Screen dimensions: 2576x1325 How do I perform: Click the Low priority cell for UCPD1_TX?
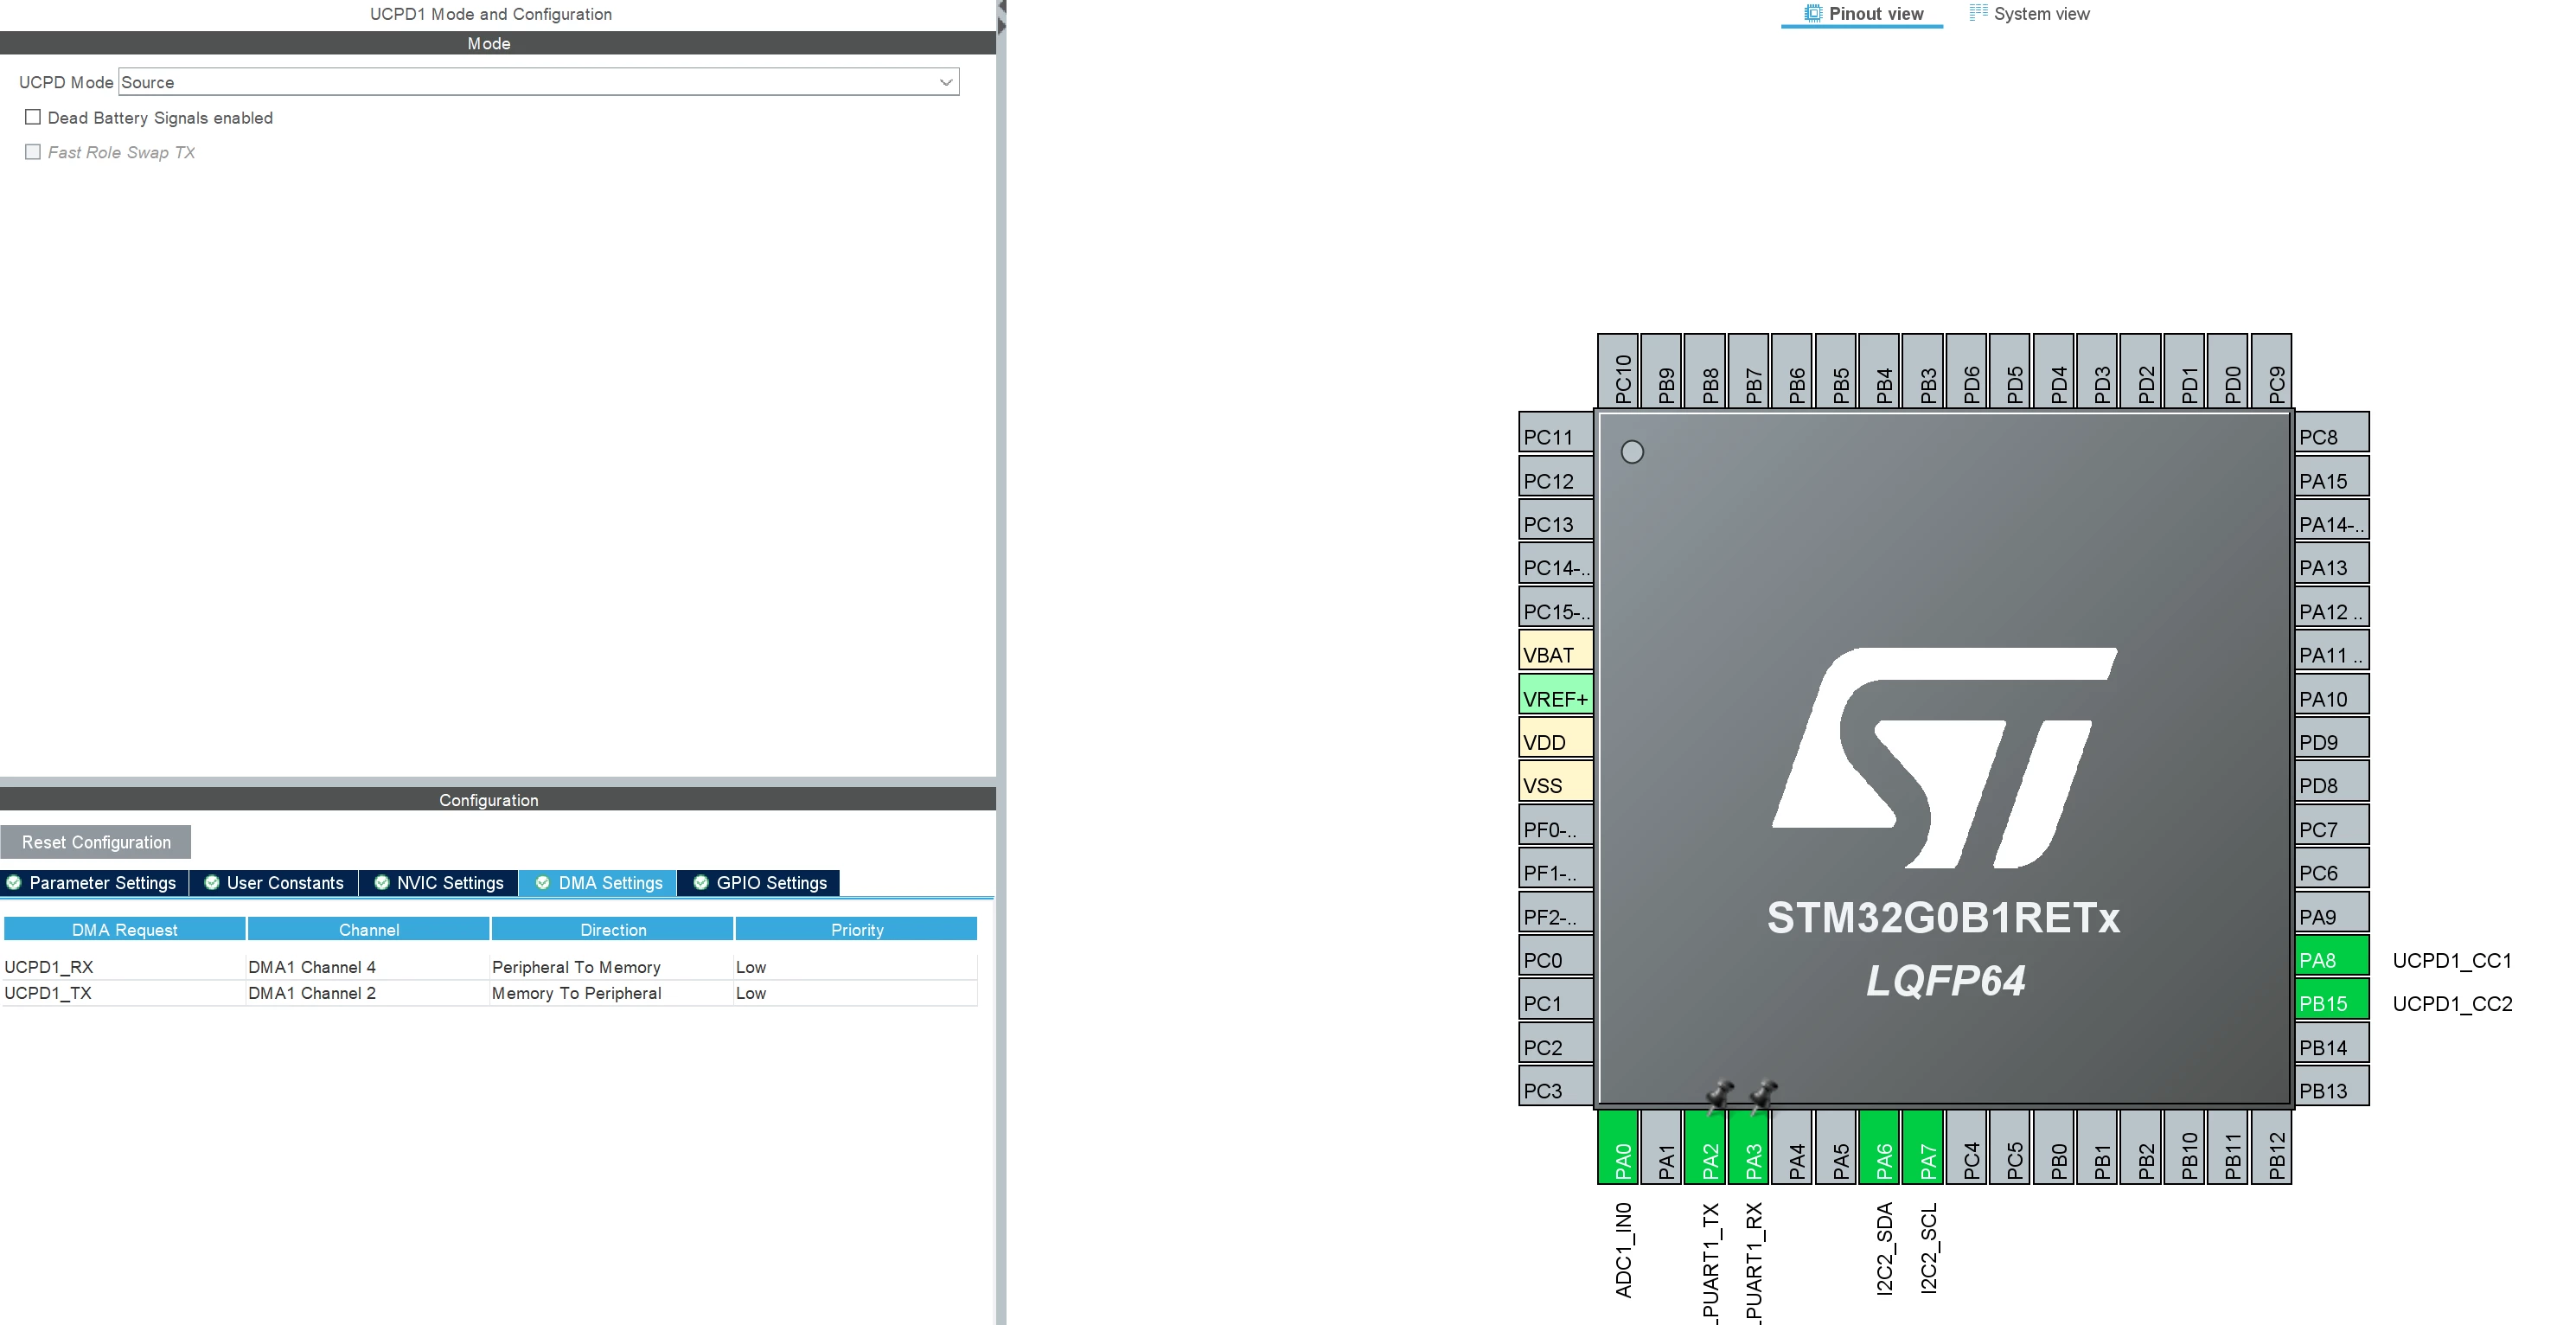pos(856,993)
